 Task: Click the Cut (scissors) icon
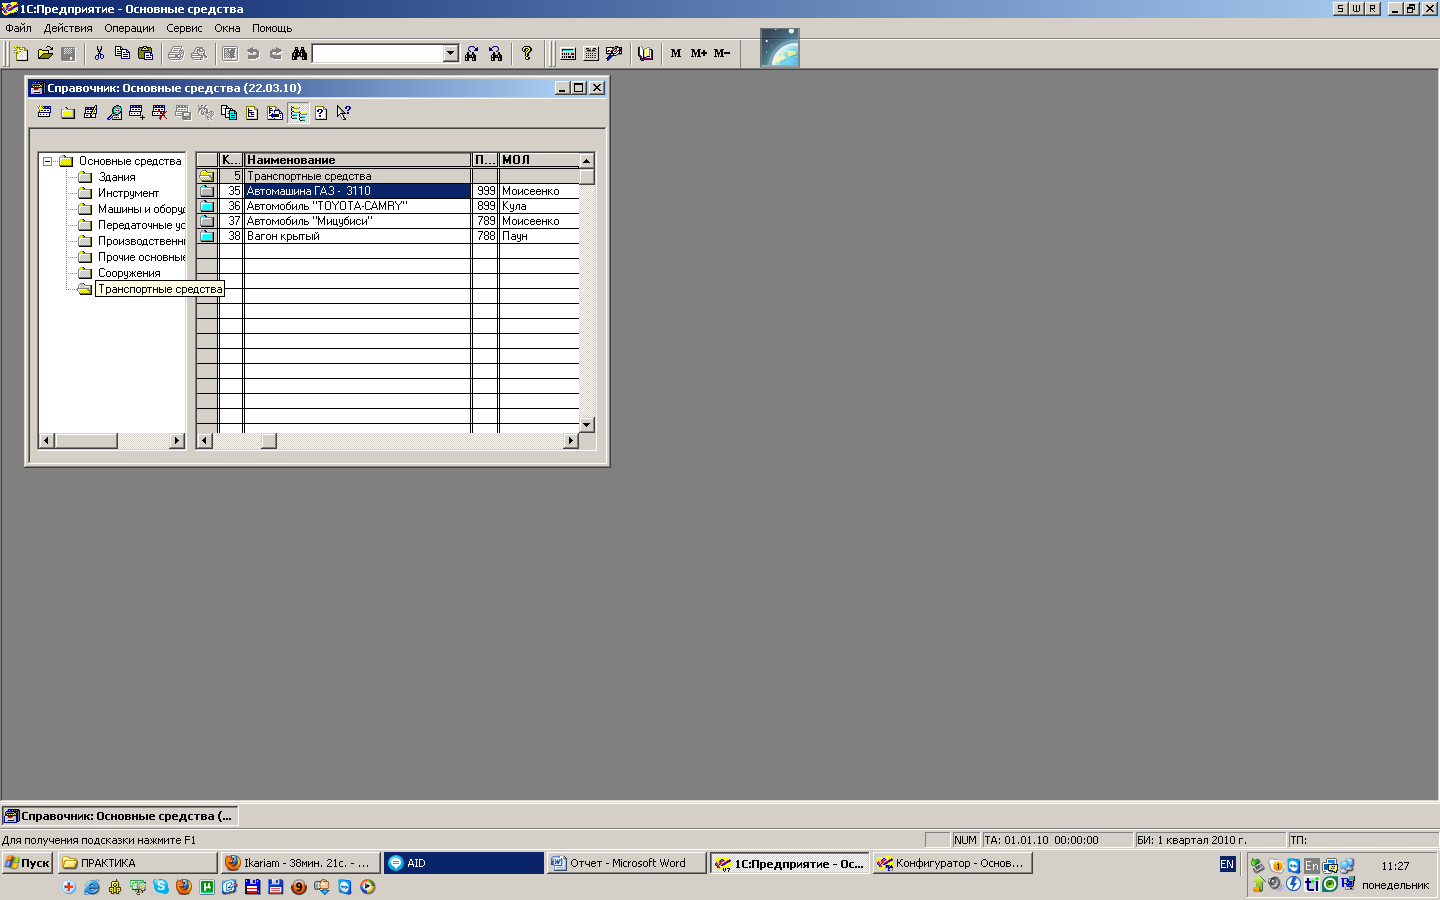[x=99, y=53]
